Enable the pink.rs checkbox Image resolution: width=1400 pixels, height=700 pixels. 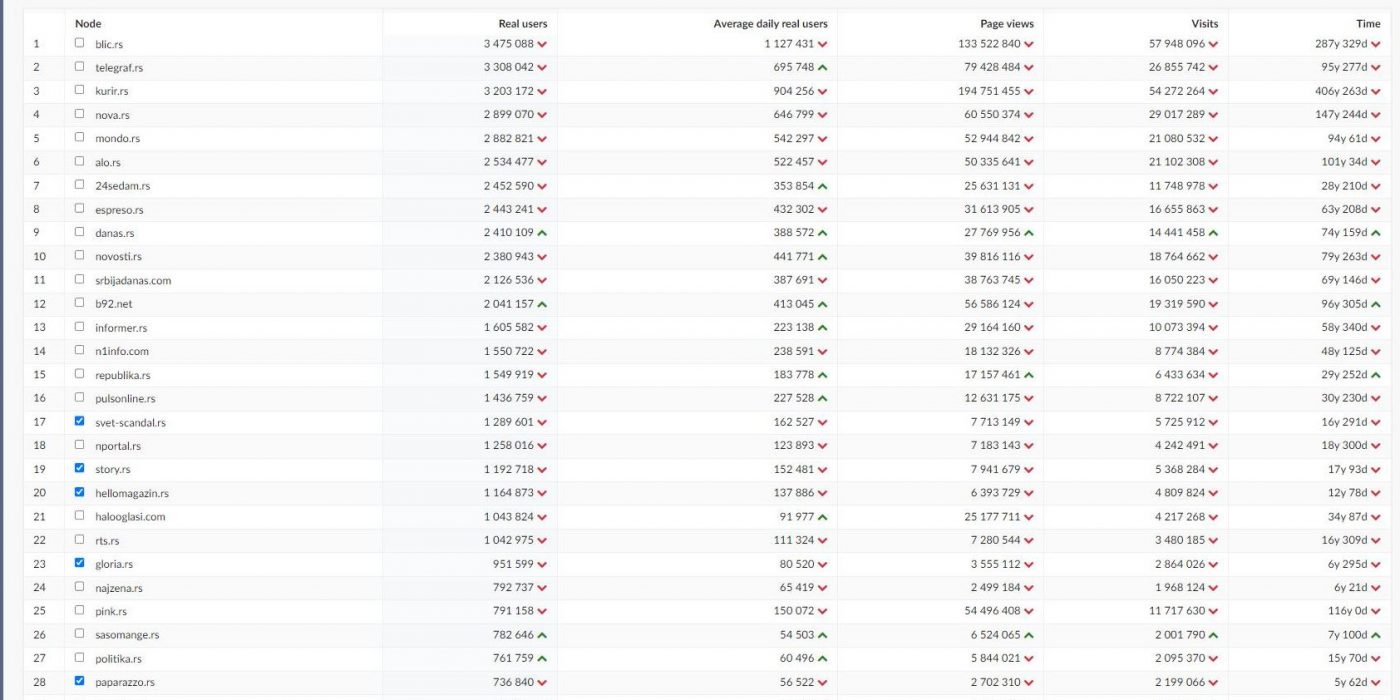coord(79,610)
